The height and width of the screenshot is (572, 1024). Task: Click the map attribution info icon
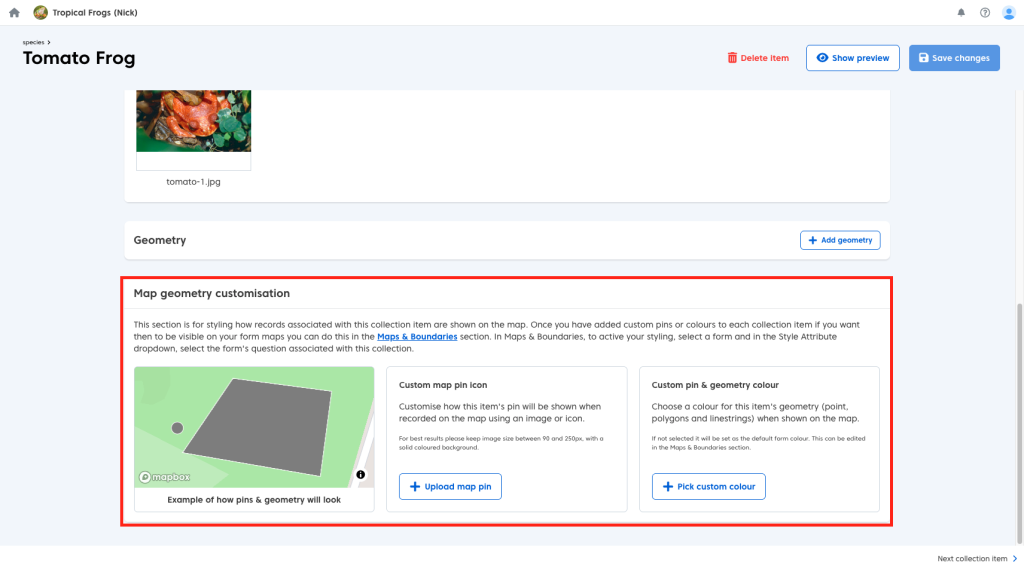[360, 474]
